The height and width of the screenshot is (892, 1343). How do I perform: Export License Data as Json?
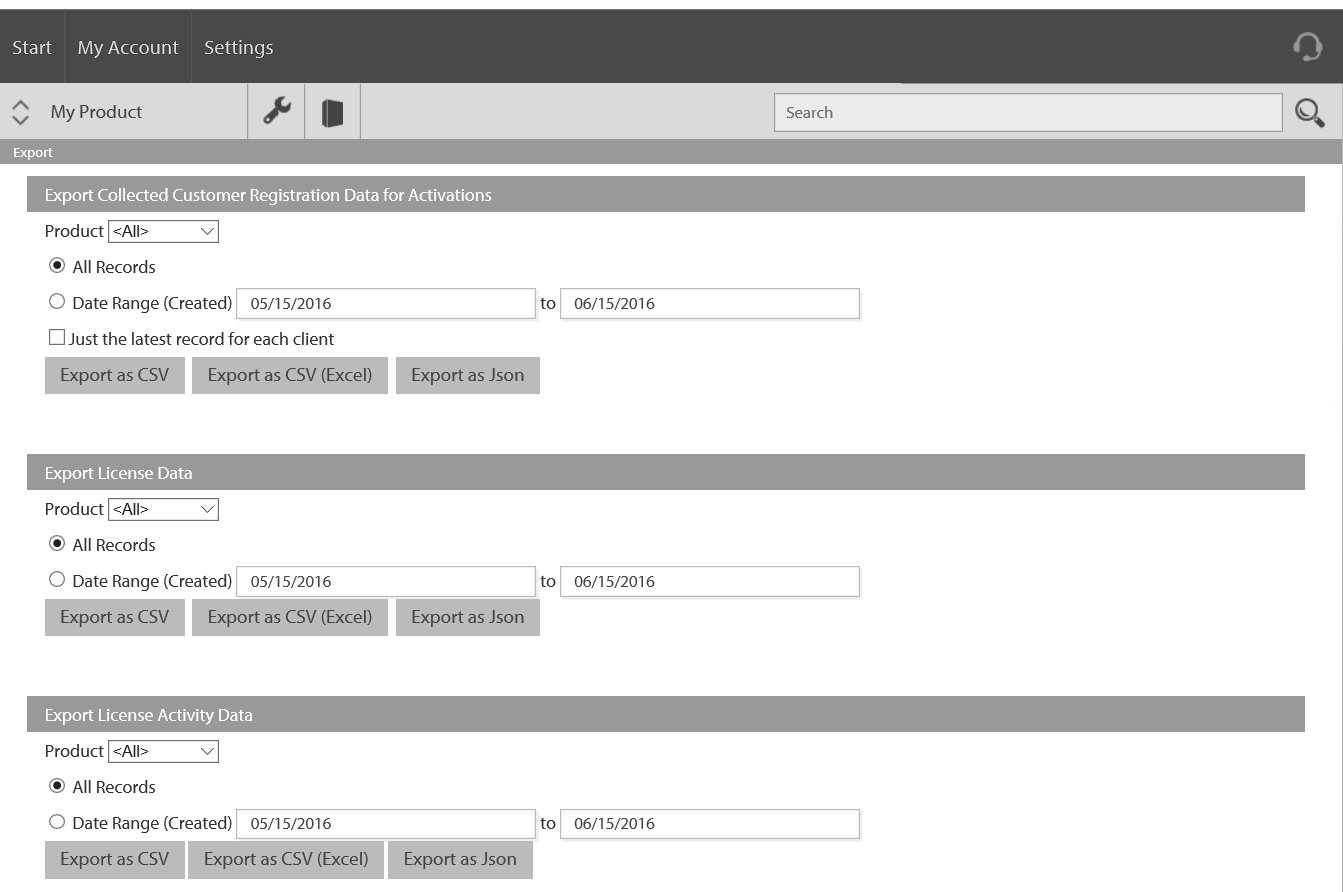(468, 617)
